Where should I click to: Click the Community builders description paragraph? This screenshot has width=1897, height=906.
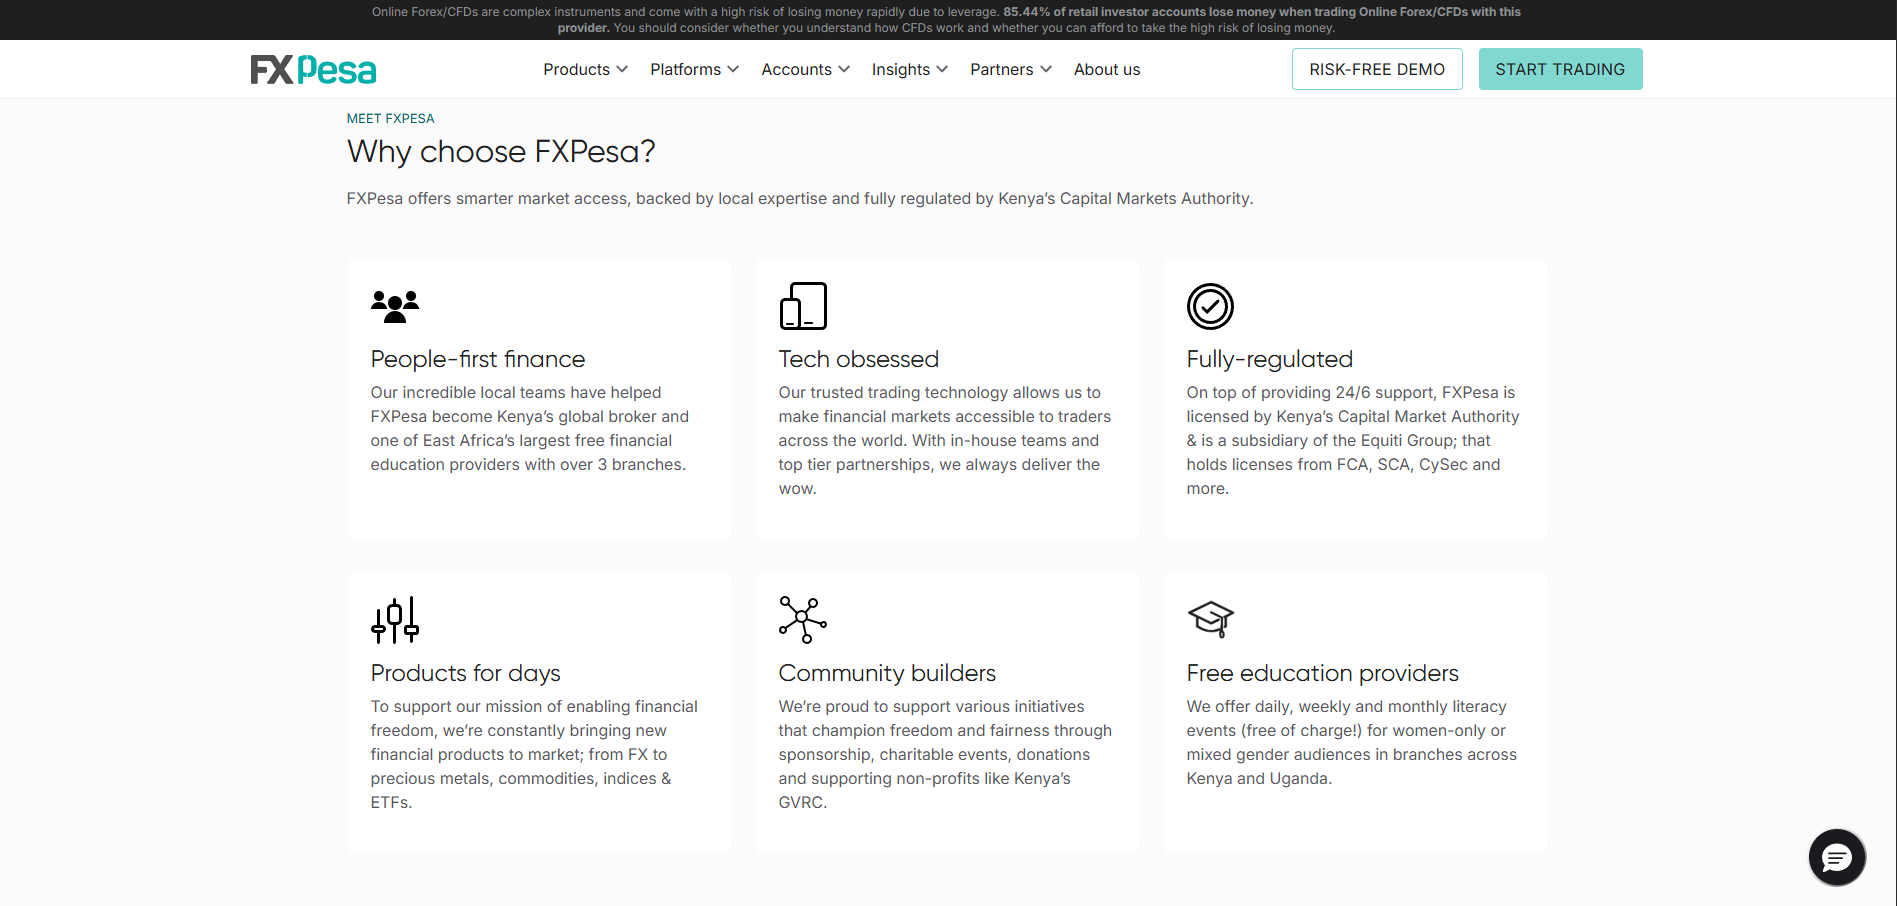click(945, 754)
